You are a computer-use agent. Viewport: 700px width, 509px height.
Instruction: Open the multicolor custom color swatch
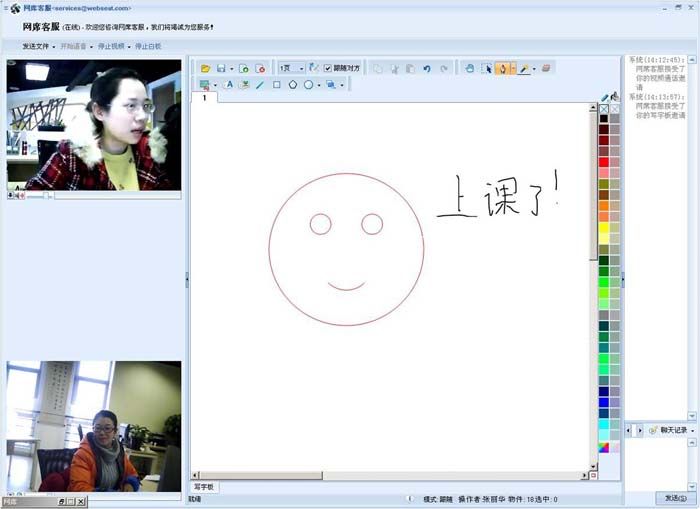pyautogui.click(x=604, y=447)
